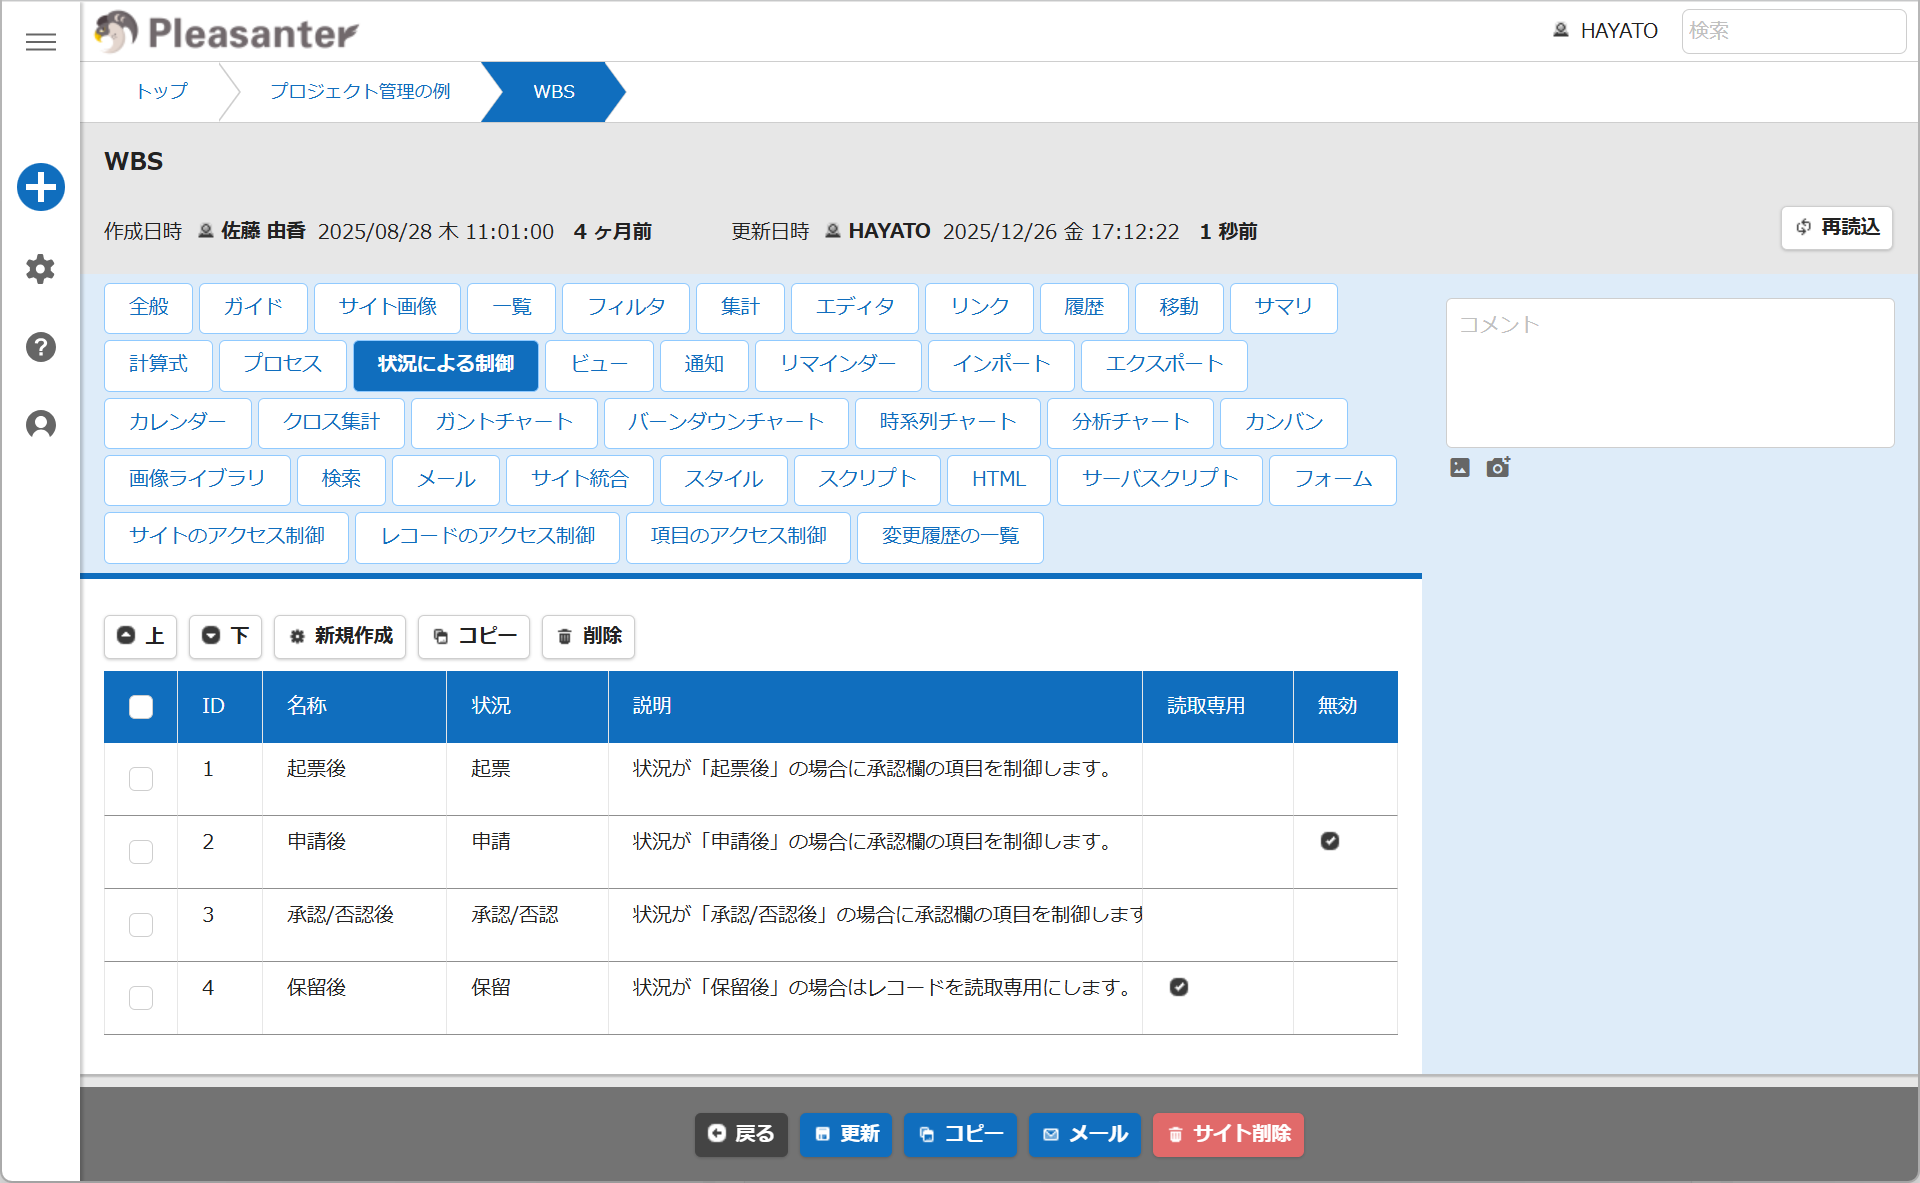Open the 状況による制御 tab

(446, 364)
